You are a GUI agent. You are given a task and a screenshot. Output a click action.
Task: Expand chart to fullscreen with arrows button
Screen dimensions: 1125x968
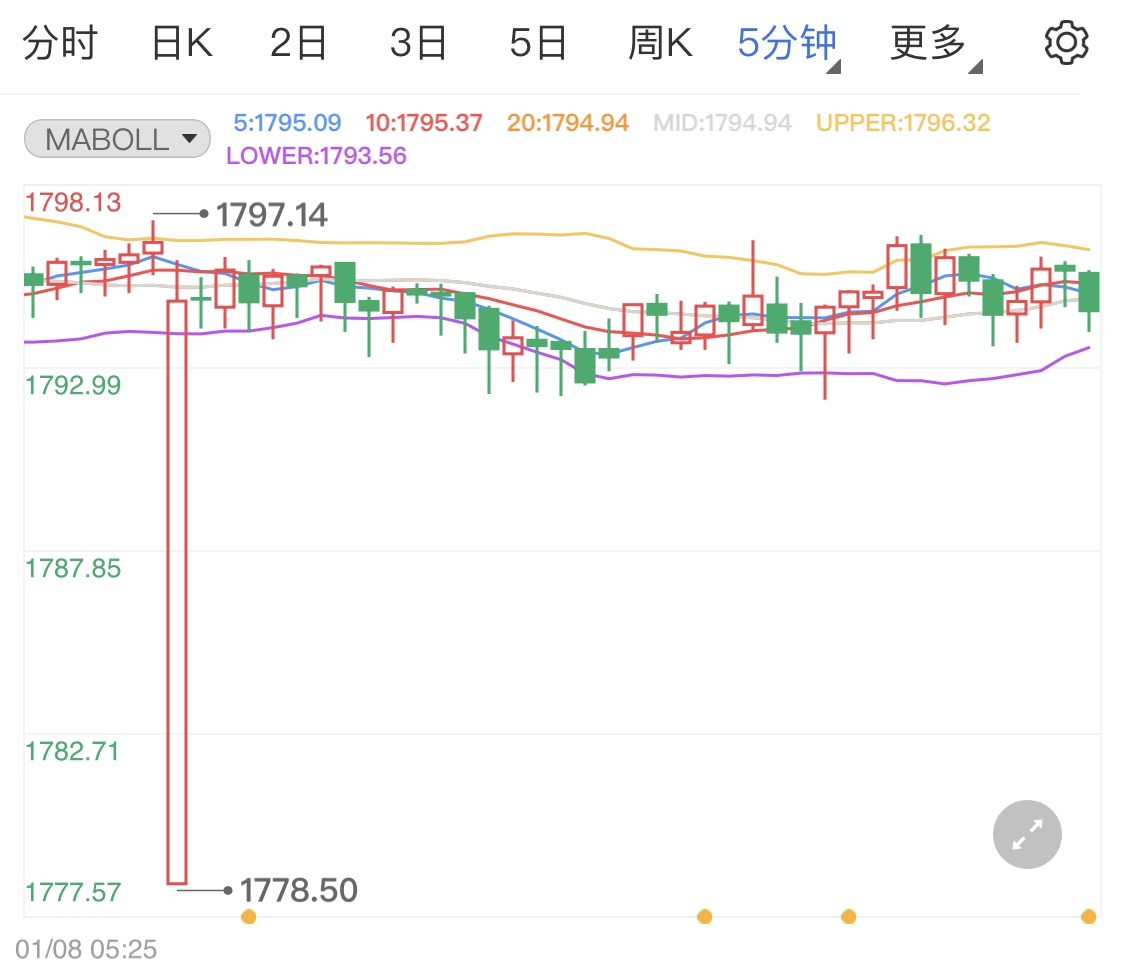pyautogui.click(x=1027, y=835)
